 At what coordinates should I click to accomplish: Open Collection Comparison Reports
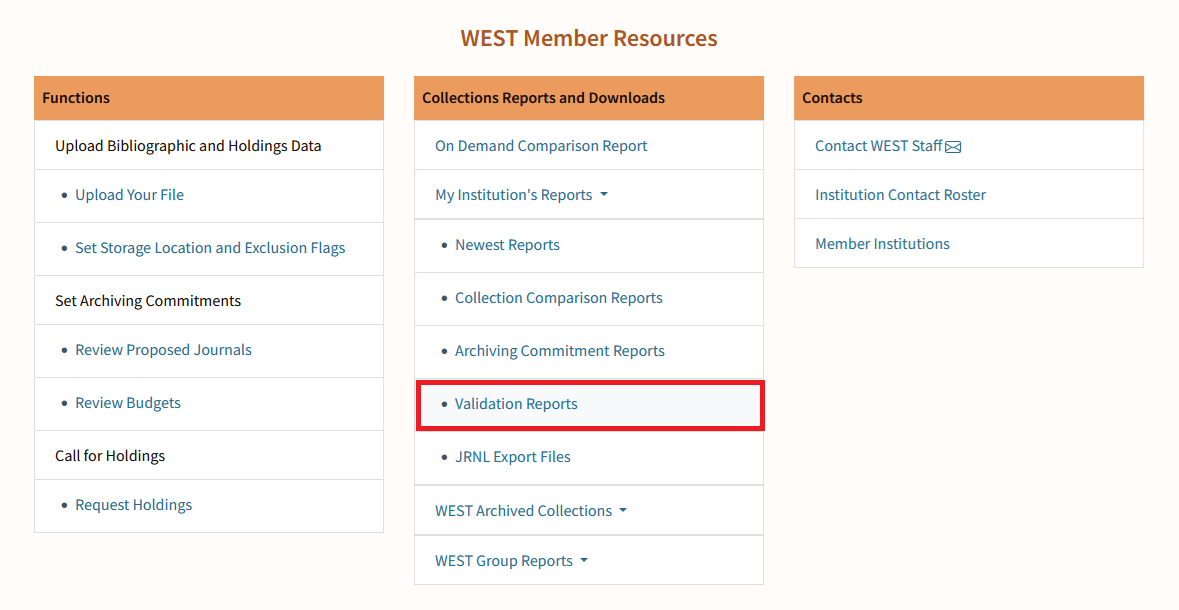click(x=559, y=298)
